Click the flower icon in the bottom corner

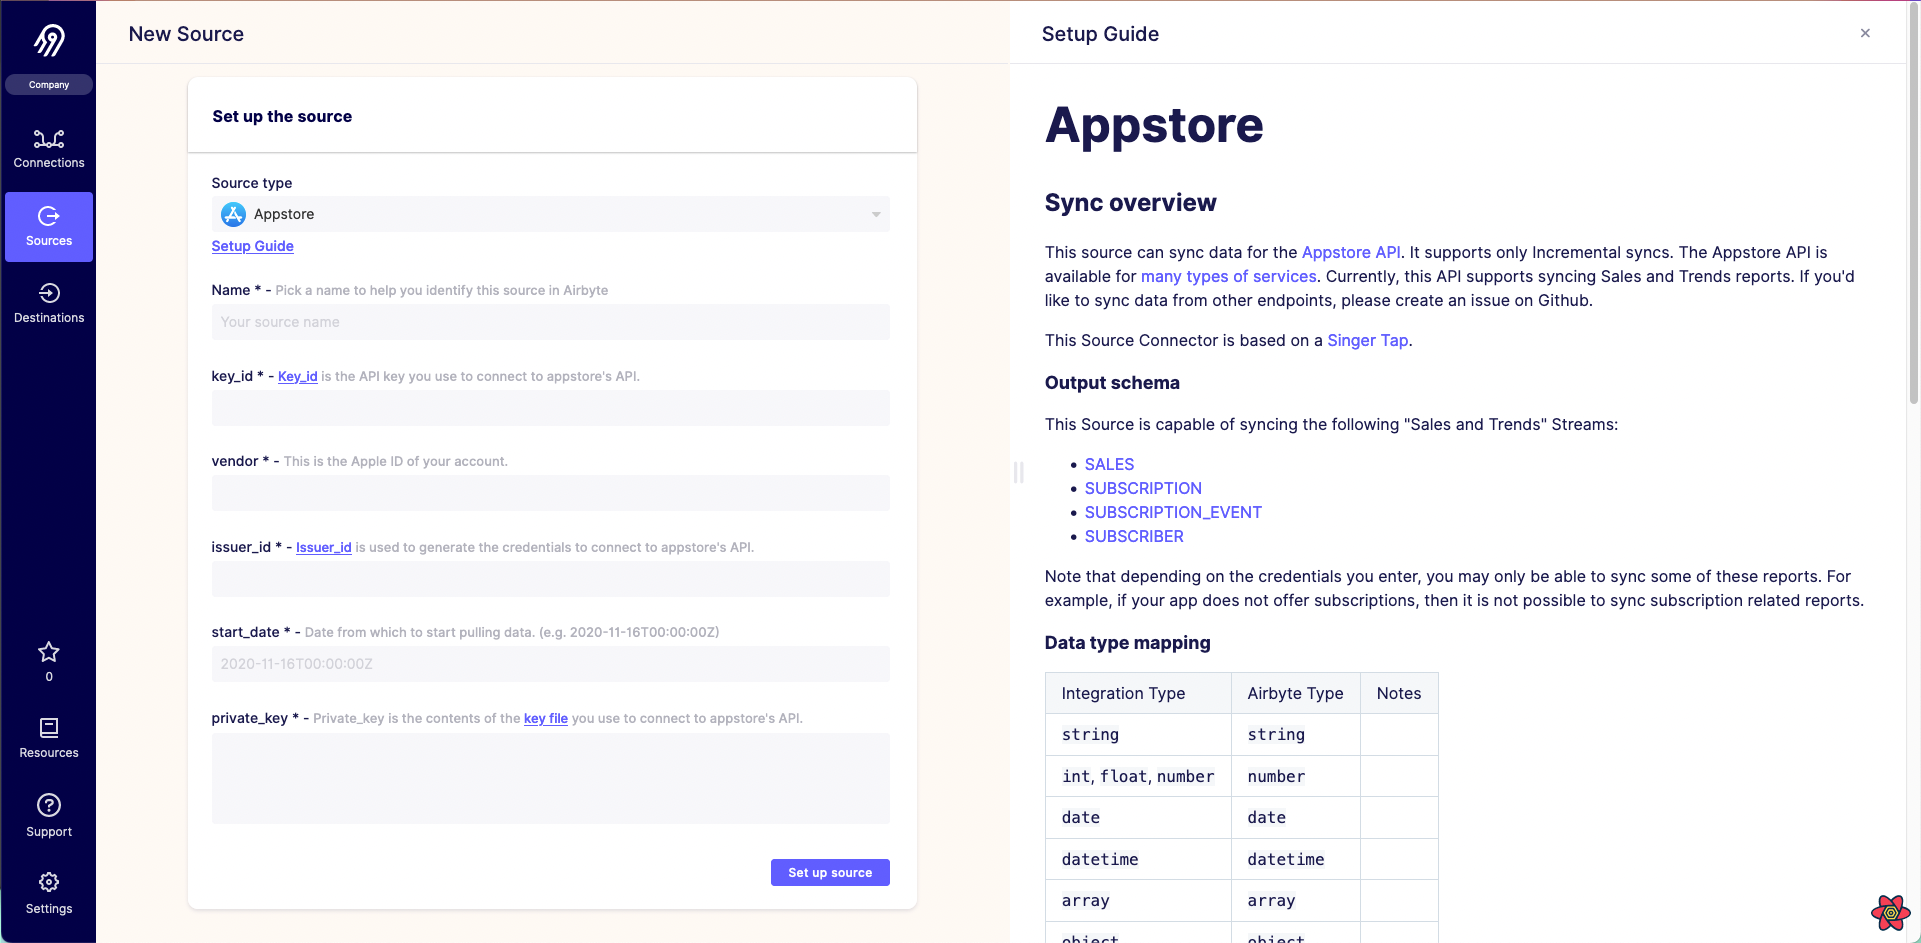click(x=1892, y=912)
